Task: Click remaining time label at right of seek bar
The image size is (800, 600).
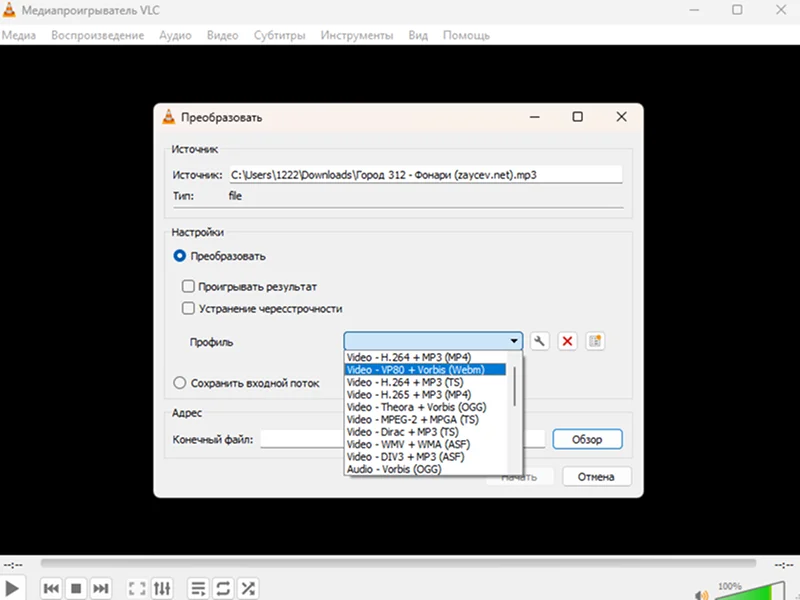Action: tap(784, 565)
